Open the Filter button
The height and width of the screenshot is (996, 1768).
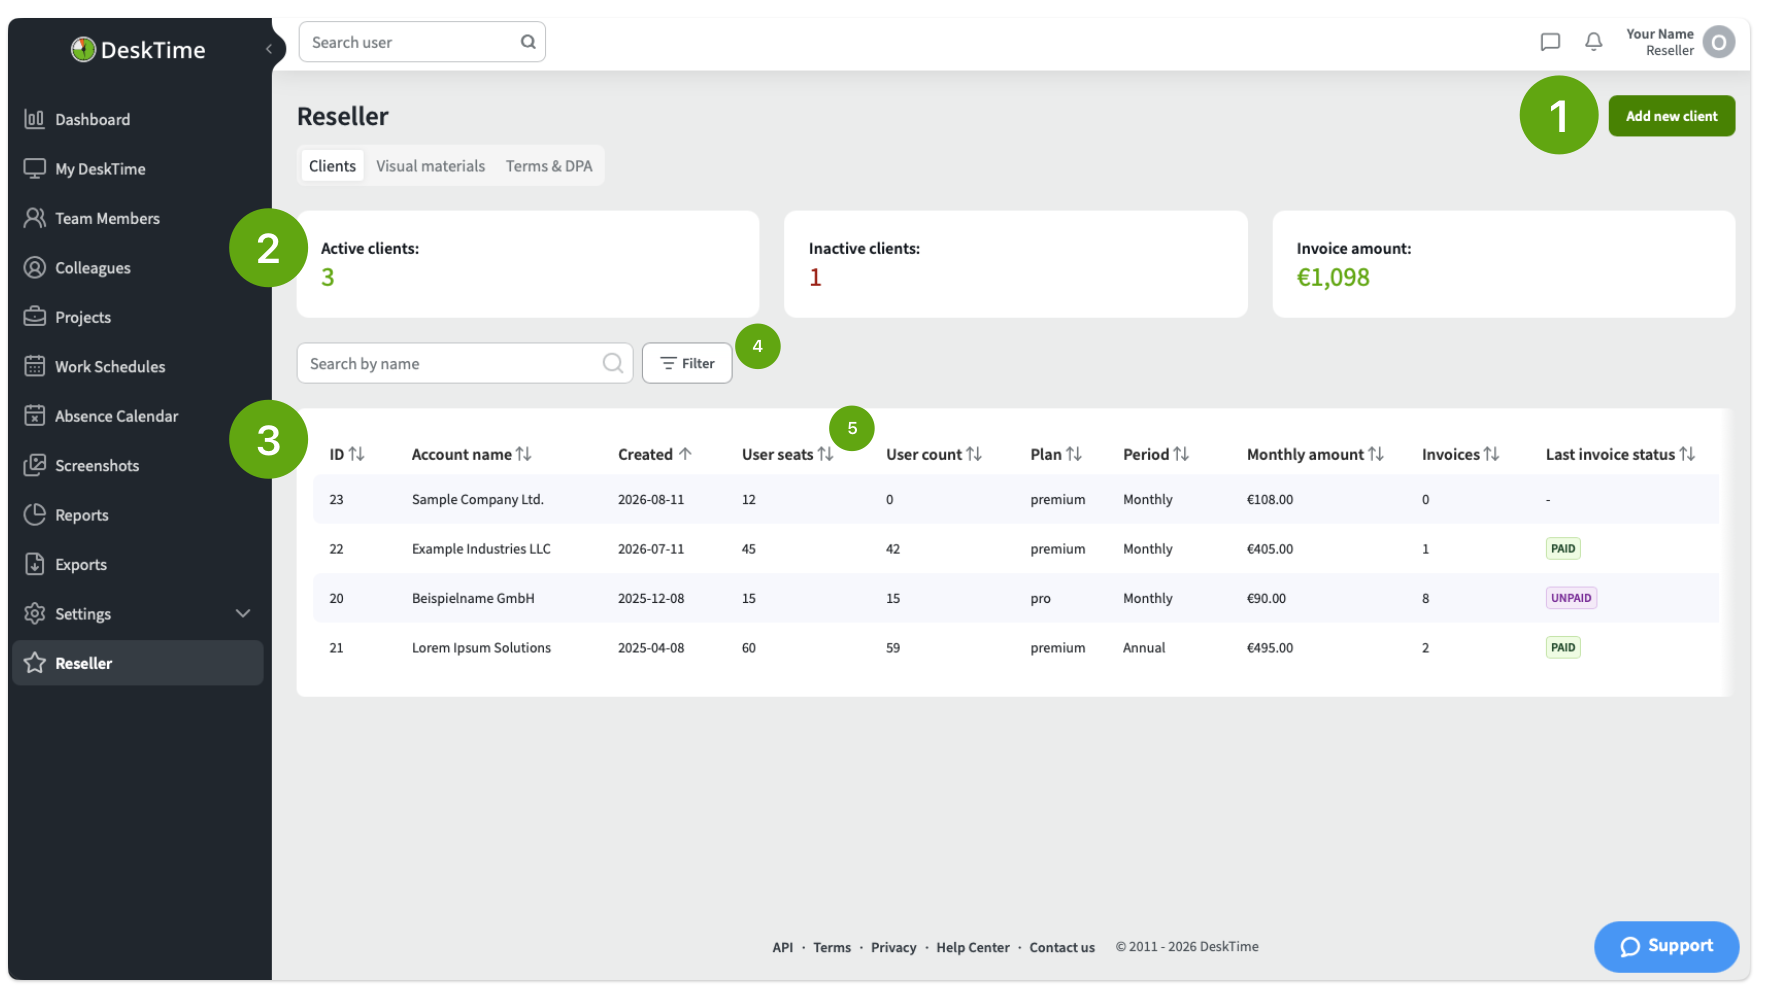pyautogui.click(x=687, y=363)
